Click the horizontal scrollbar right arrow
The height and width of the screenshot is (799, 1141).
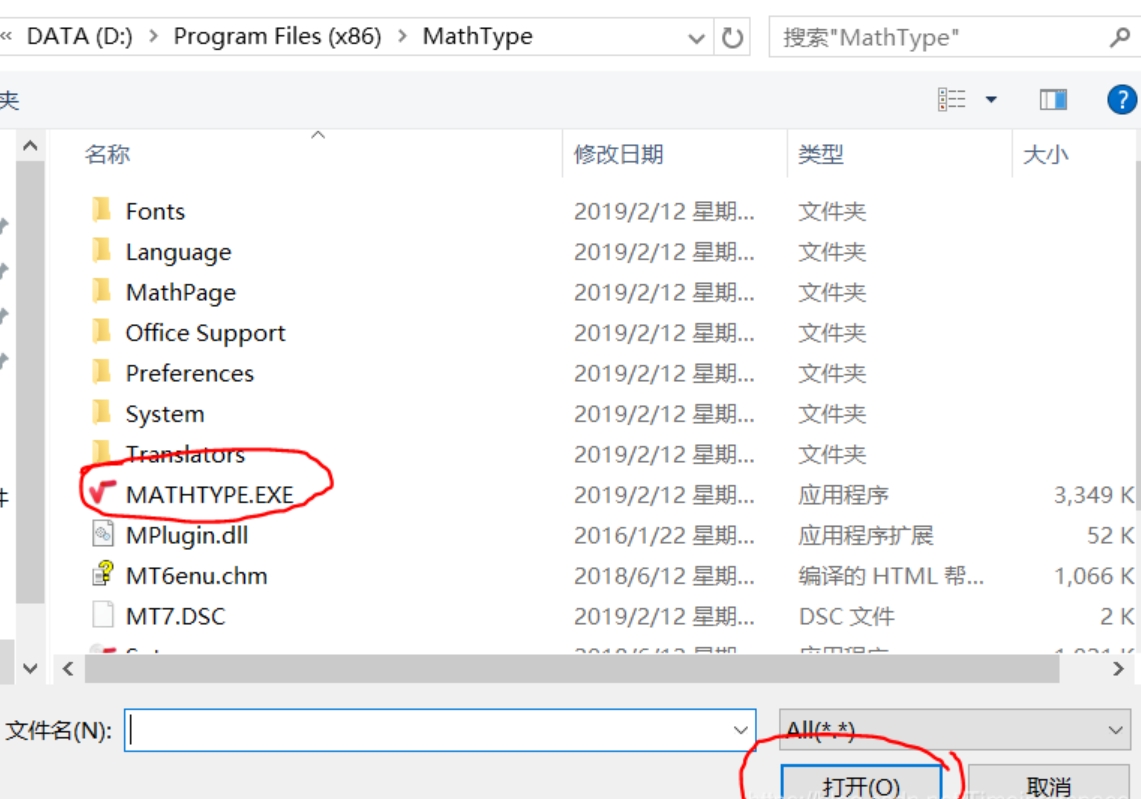click(x=1118, y=668)
